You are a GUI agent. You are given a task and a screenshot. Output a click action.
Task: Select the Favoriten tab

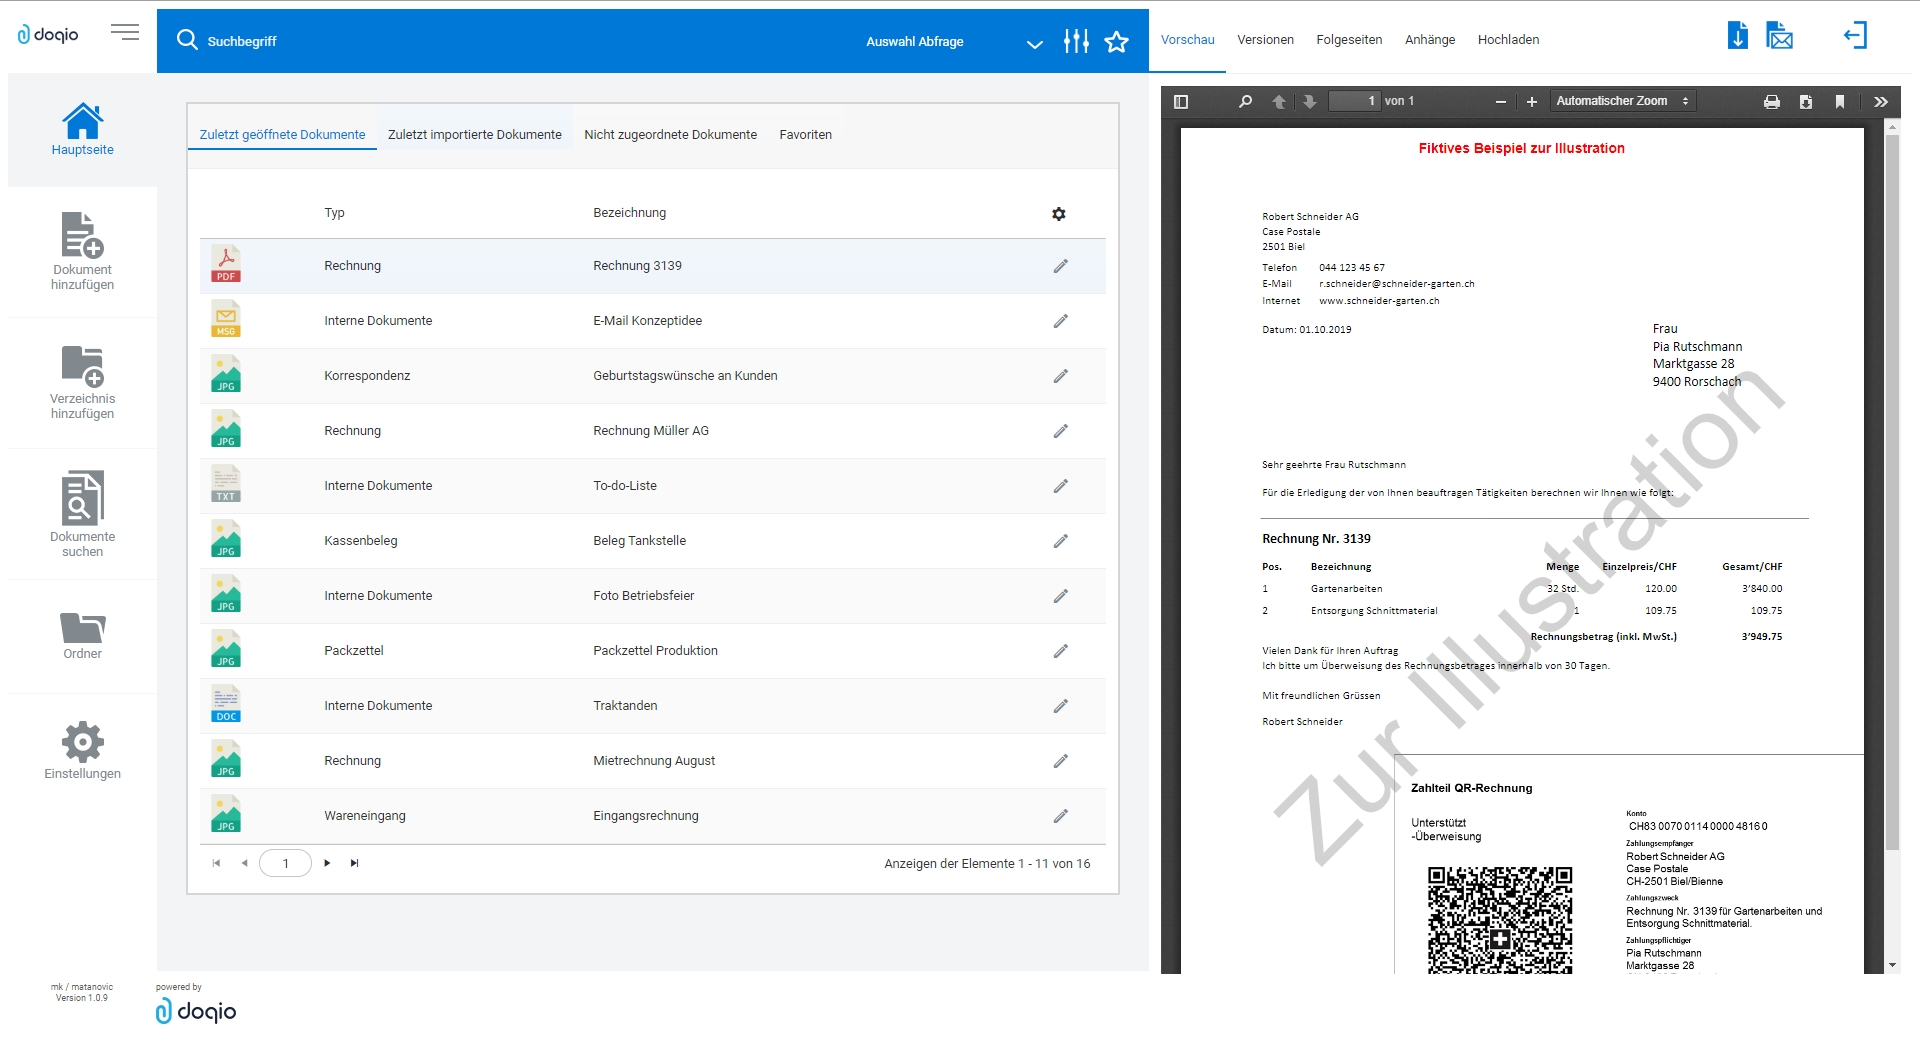point(805,135)
